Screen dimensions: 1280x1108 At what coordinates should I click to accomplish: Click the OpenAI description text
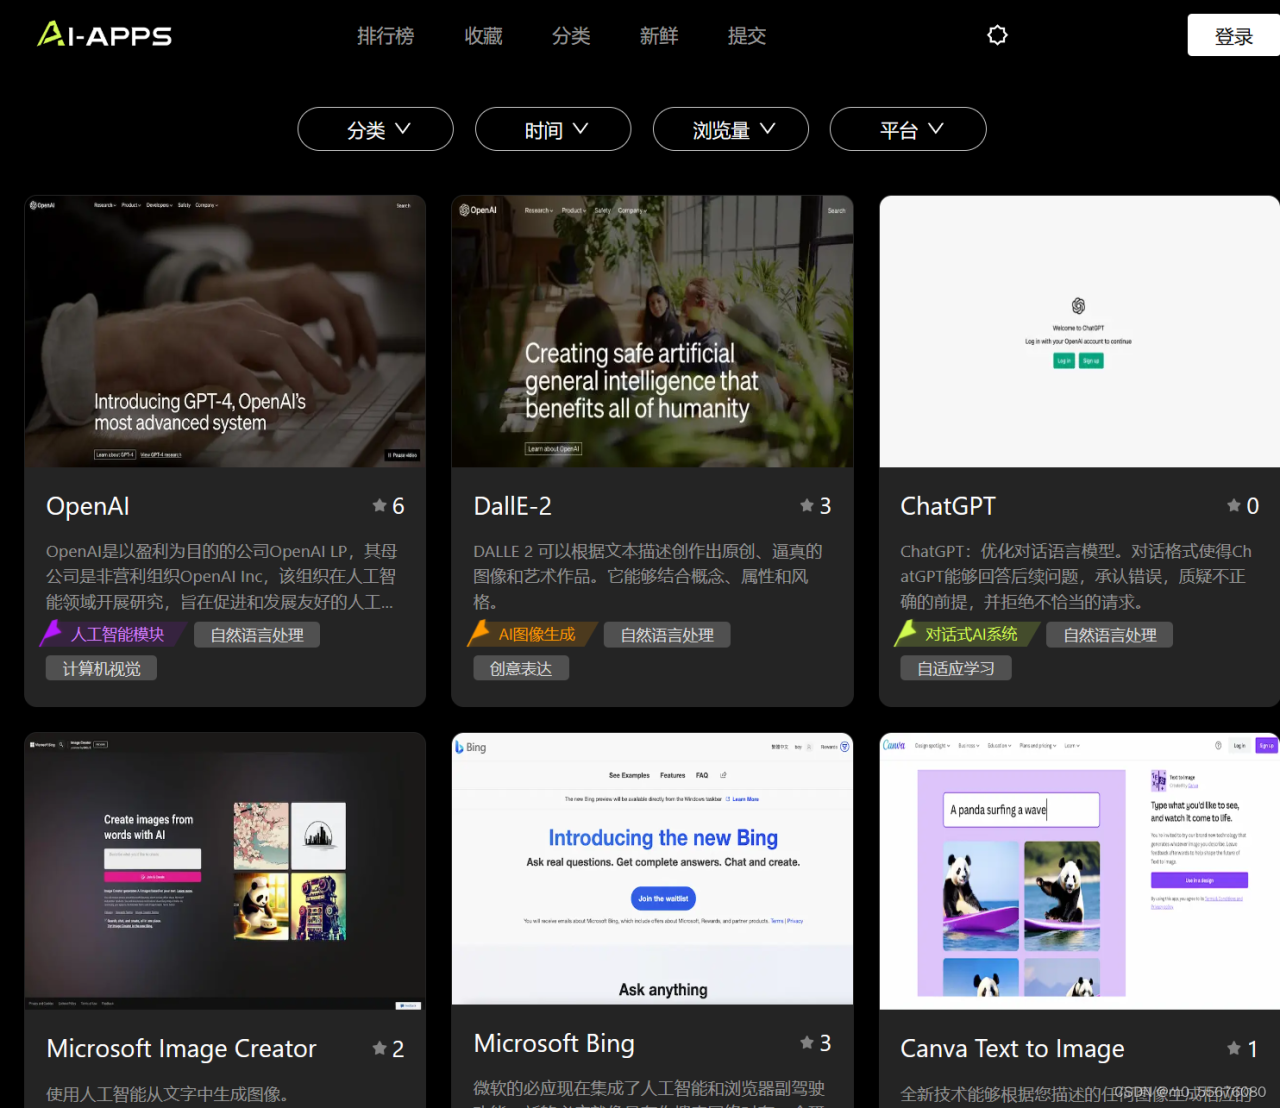coord(222,577)
